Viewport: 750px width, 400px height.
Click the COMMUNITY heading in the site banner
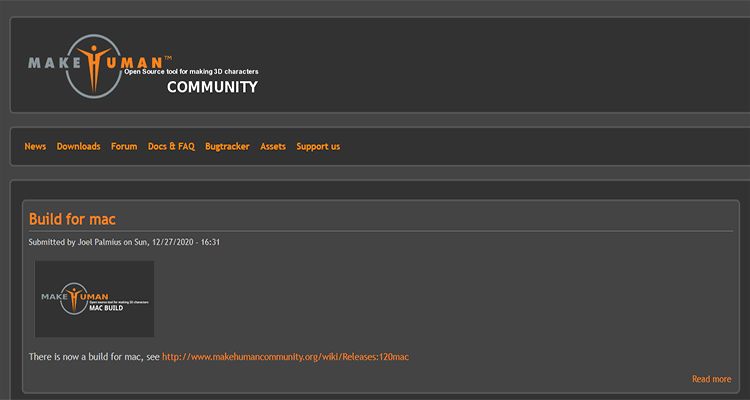[x=212, y=87]
